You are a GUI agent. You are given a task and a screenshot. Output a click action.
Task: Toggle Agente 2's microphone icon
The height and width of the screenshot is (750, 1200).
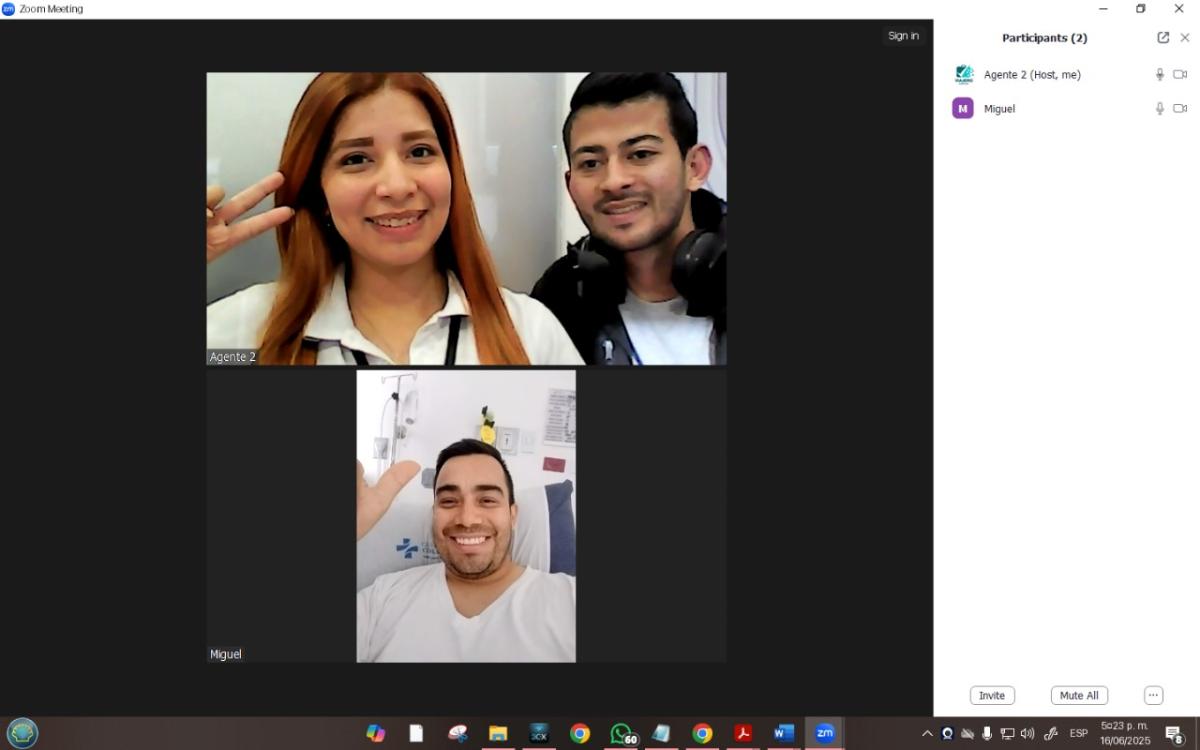click(x=1160, y=75)
